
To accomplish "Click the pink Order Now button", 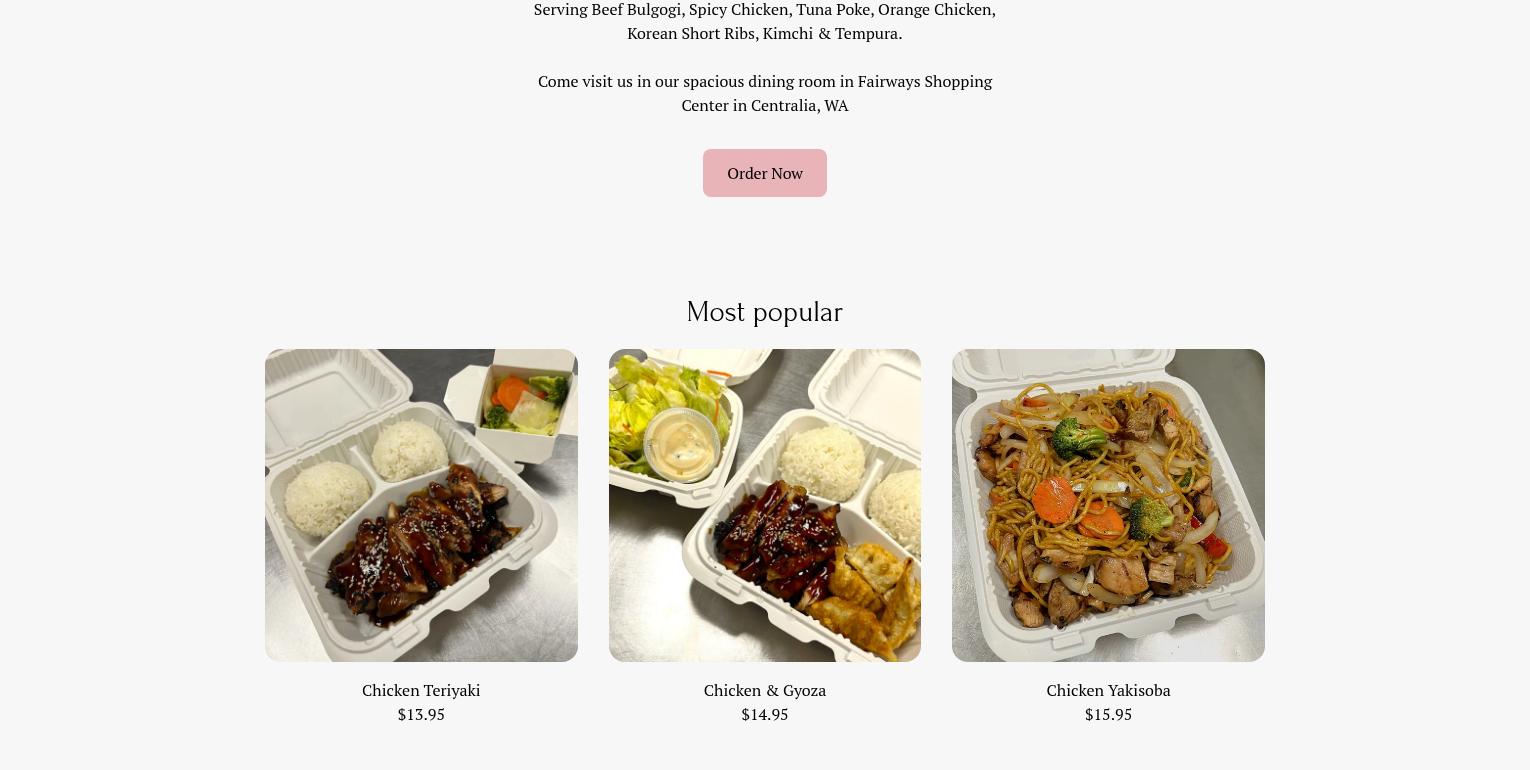I will point(765,173).
